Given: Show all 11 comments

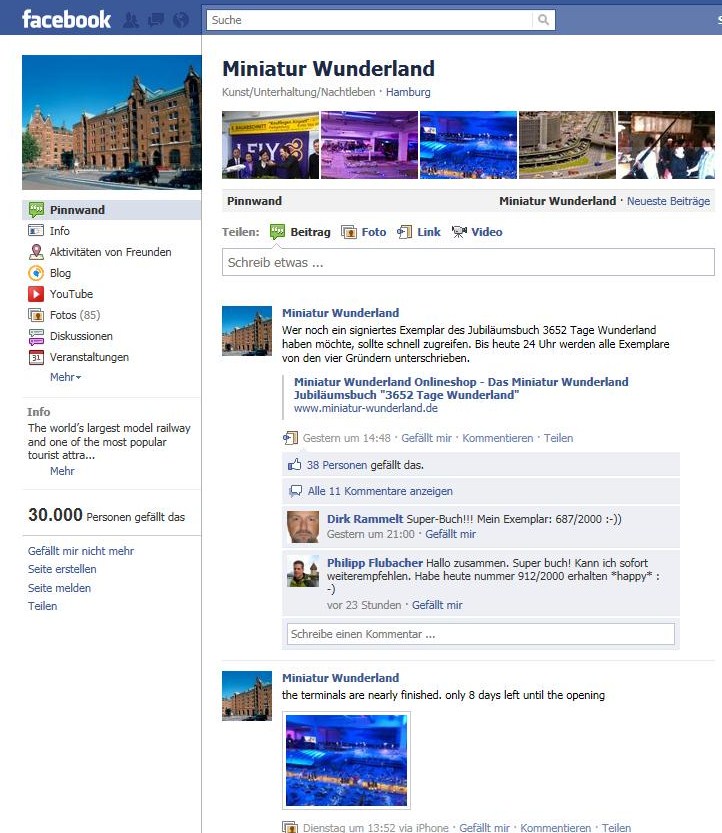Looking at the screenshot, I should tap(380, 491).
